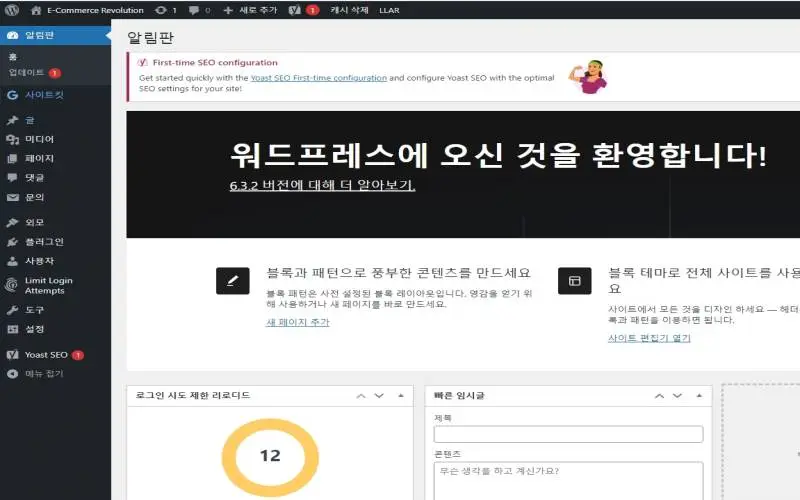Click 사이트 편집기 열기 link

(x=649, y=338)
